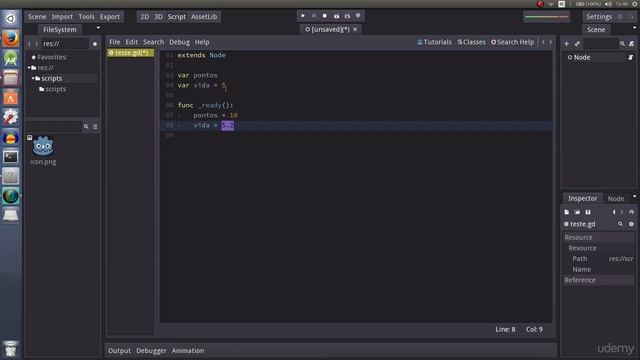Toggle favorite star for res:// path
The width and height of the screenshot is (640, 360).
[x=95, y=44]
